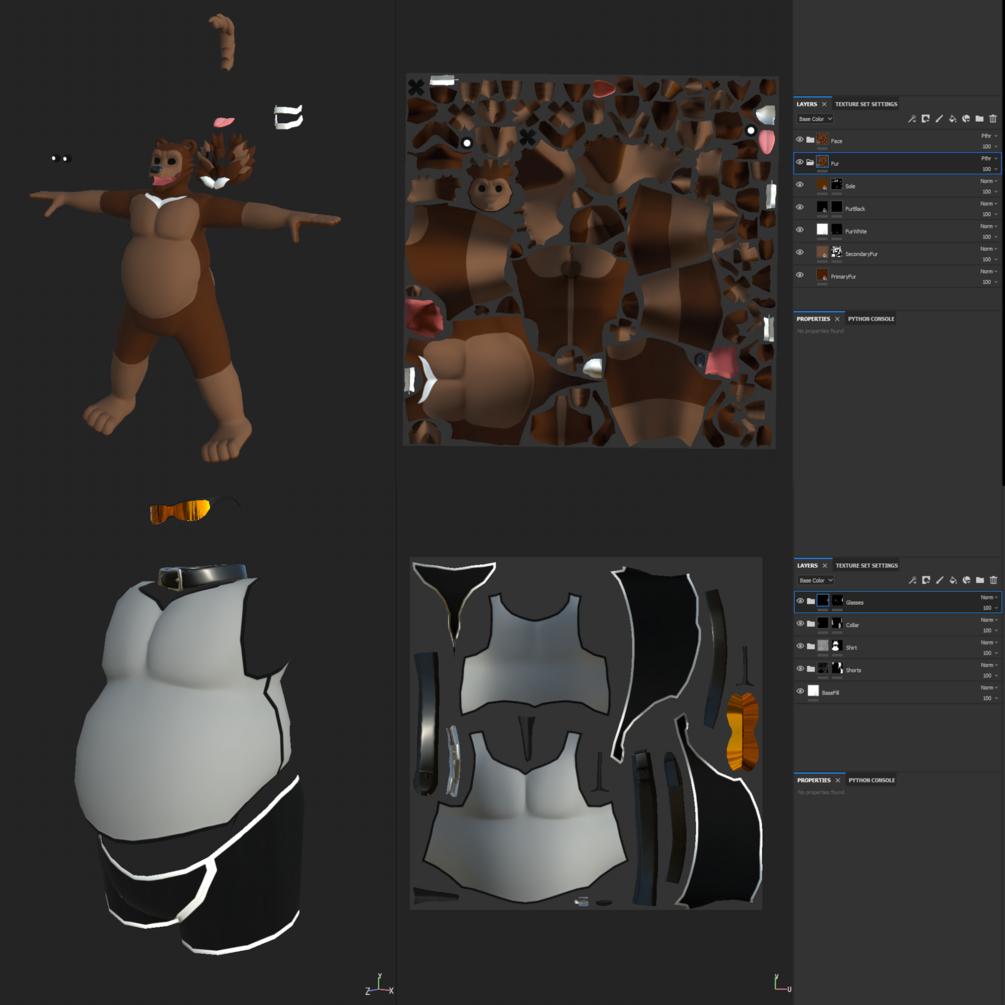Hide the Sole layer
Image resolution: width=1005 pixels, height=1005 pixels.
(x=799, y=185)
